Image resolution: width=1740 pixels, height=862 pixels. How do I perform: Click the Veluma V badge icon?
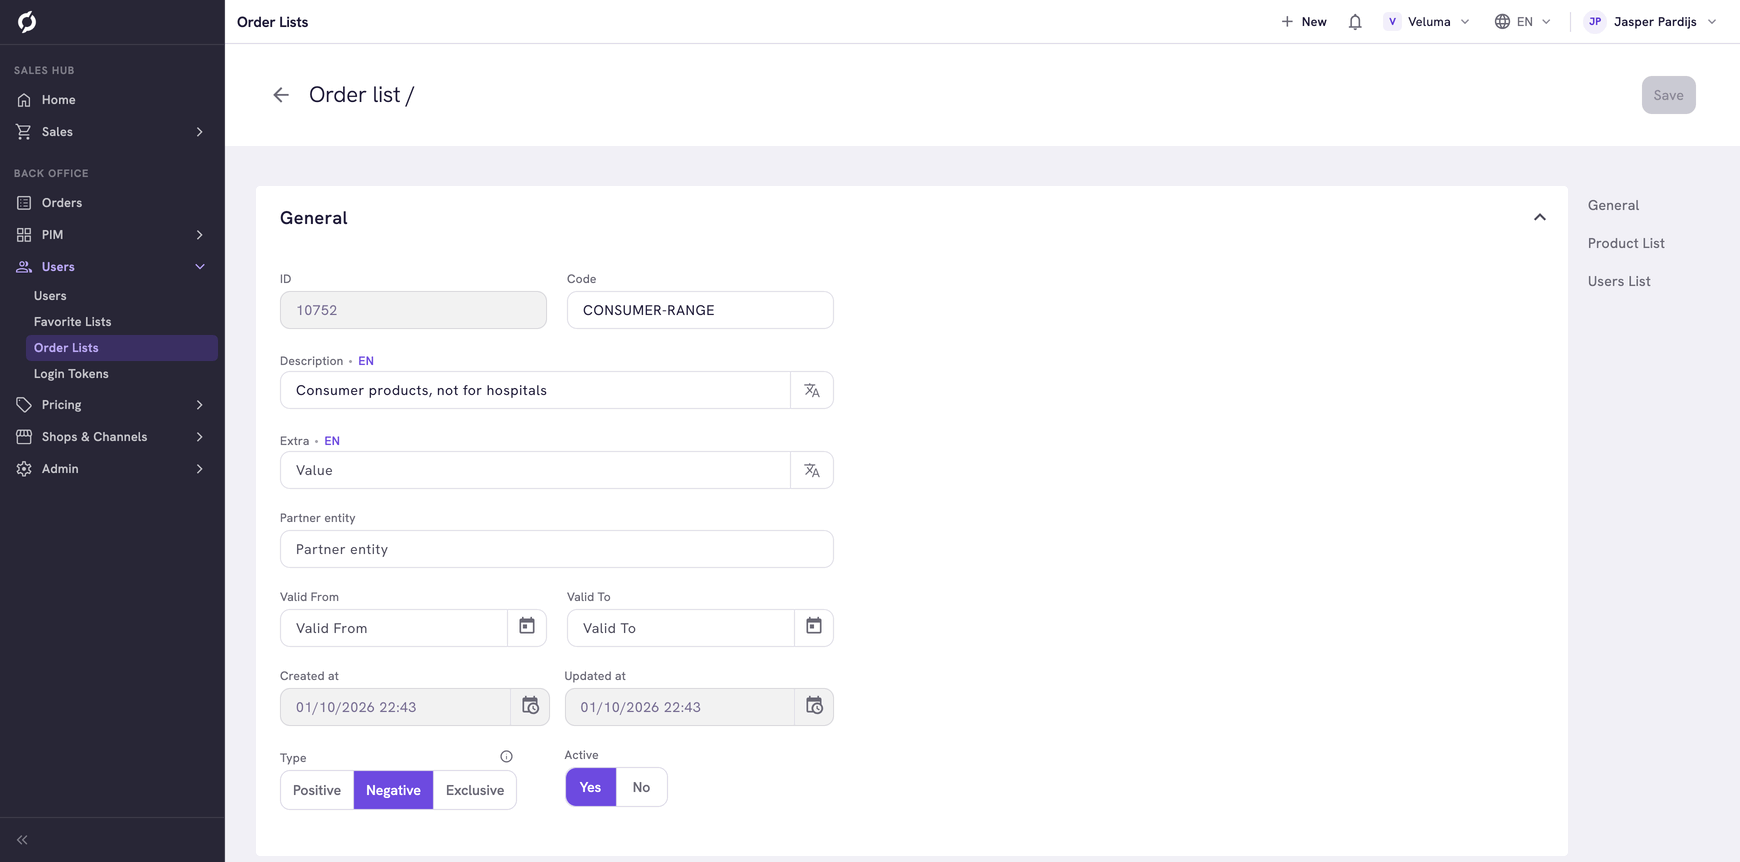pos(1392,22)
